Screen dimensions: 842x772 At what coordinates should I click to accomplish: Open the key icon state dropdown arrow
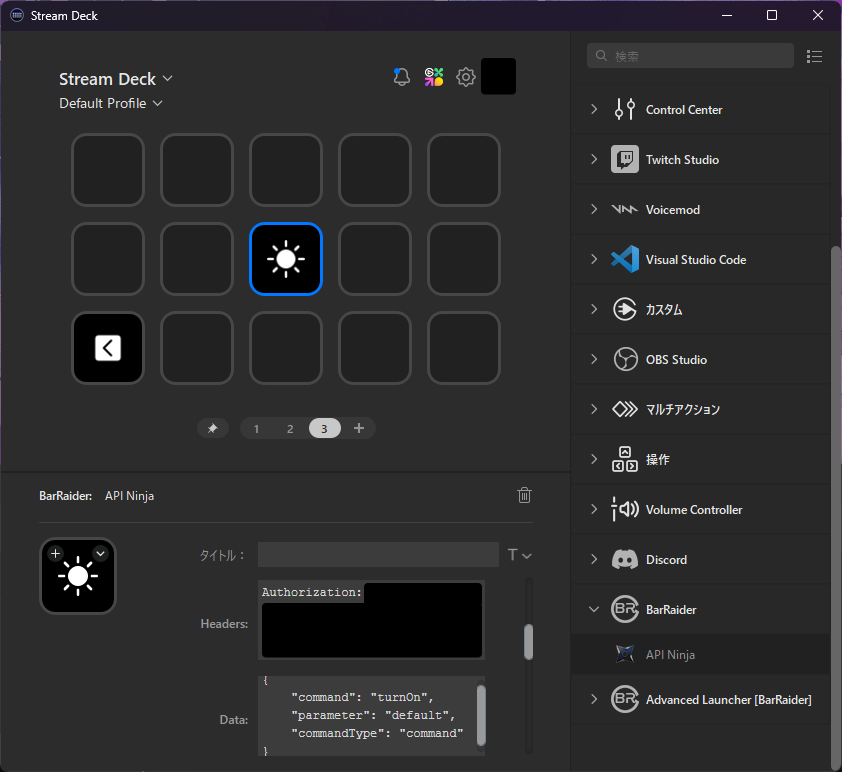pos(100,553)
